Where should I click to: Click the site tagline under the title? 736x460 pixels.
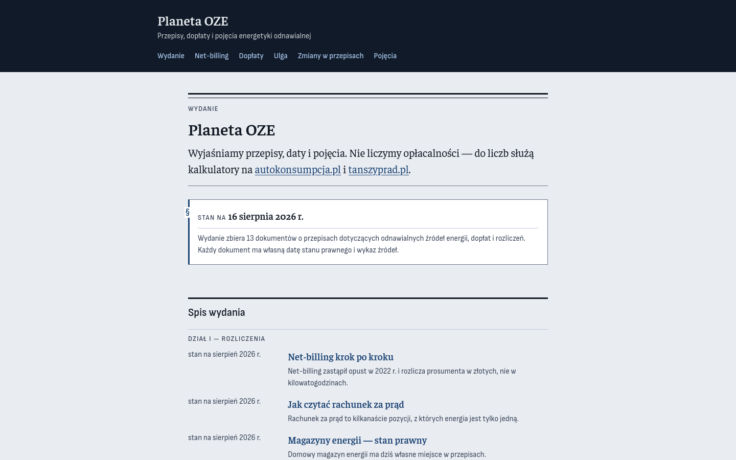pos(234,36)
